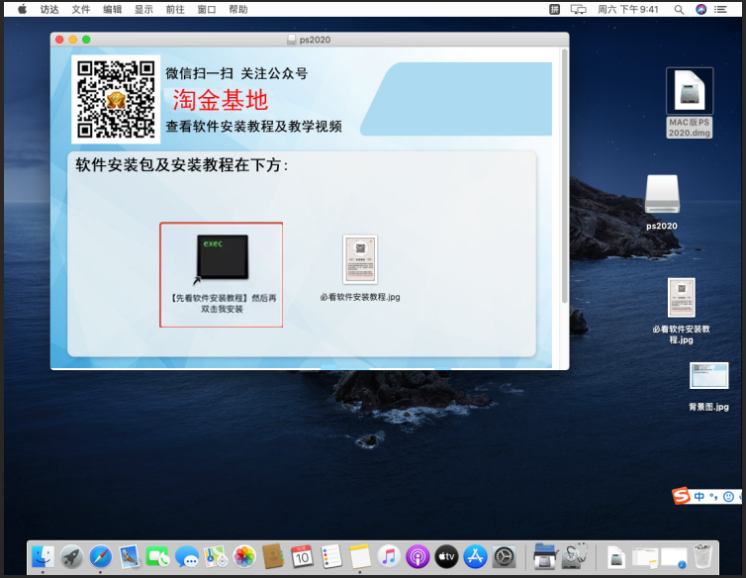Open the 访达 (Finder) menu
Image resolution: width=746 pixels, height=578 pixels.
click(x=49, y=10)
